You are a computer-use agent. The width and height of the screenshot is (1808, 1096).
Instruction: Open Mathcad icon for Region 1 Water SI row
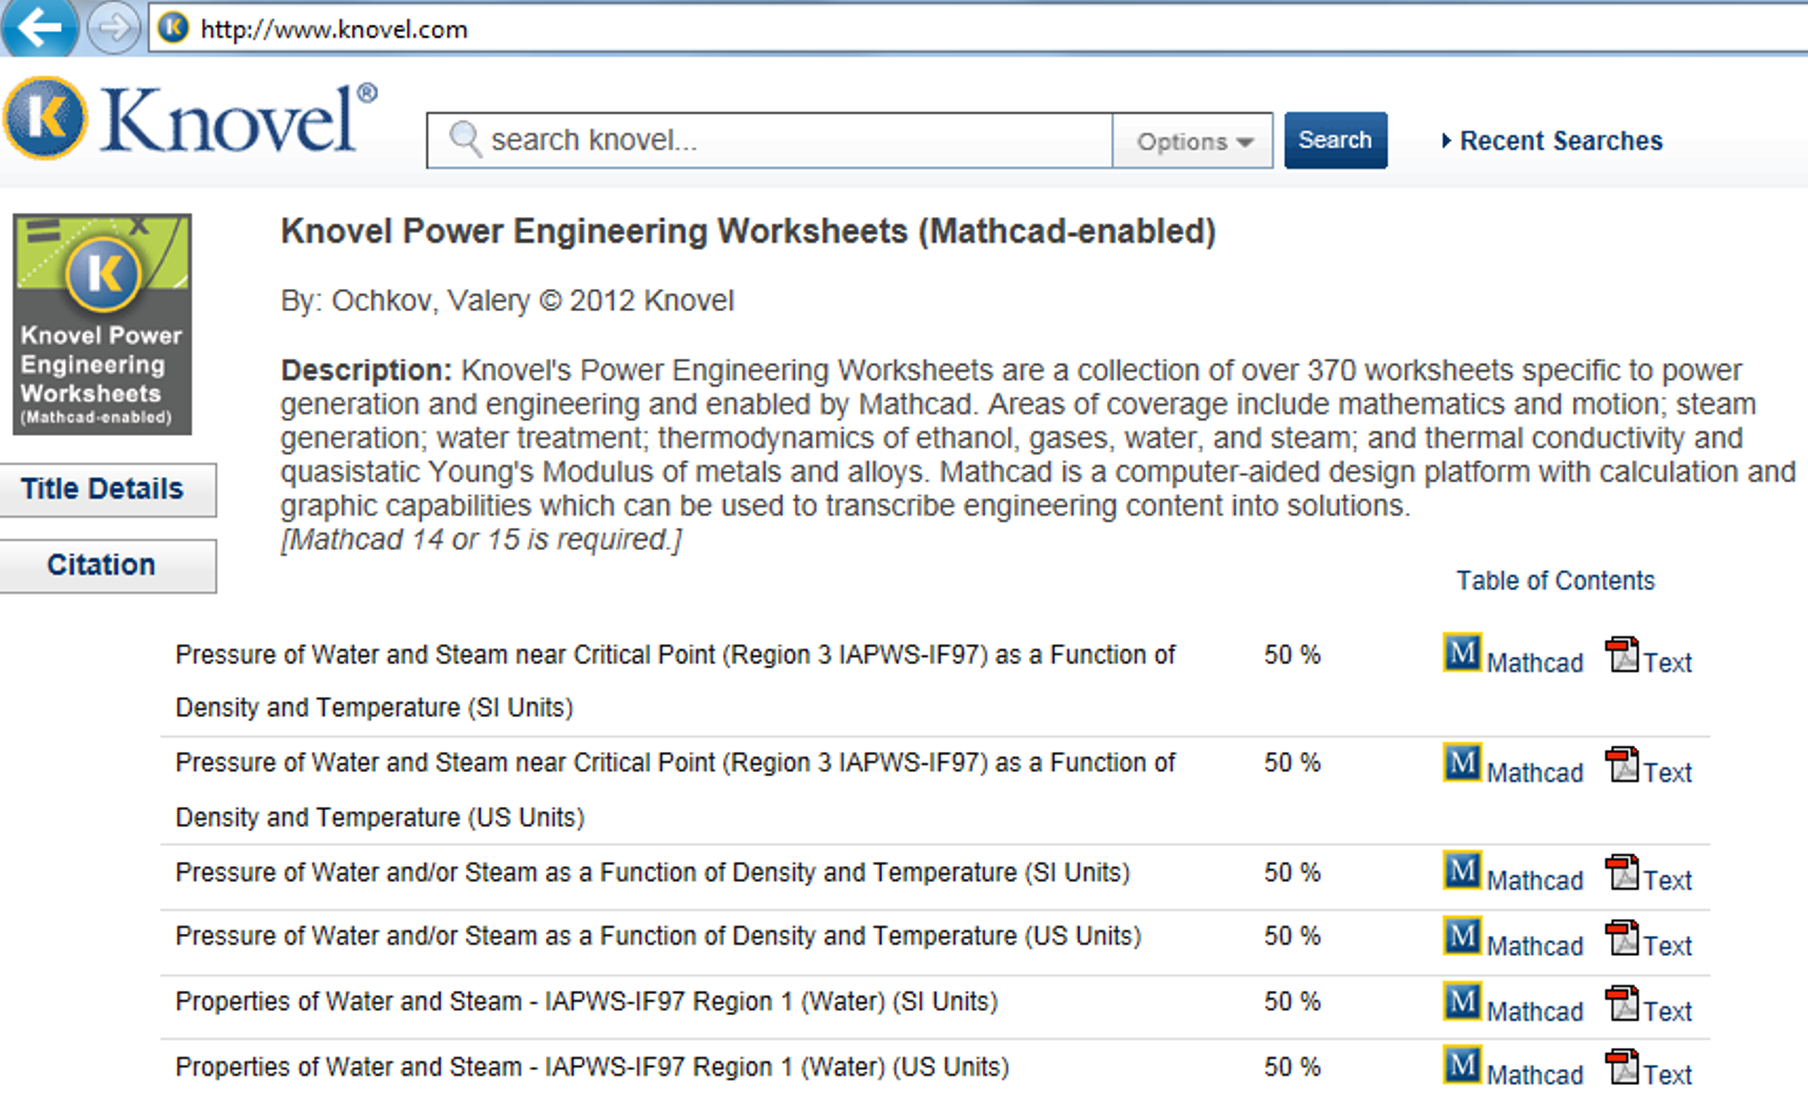(x=1461, y=1002)
